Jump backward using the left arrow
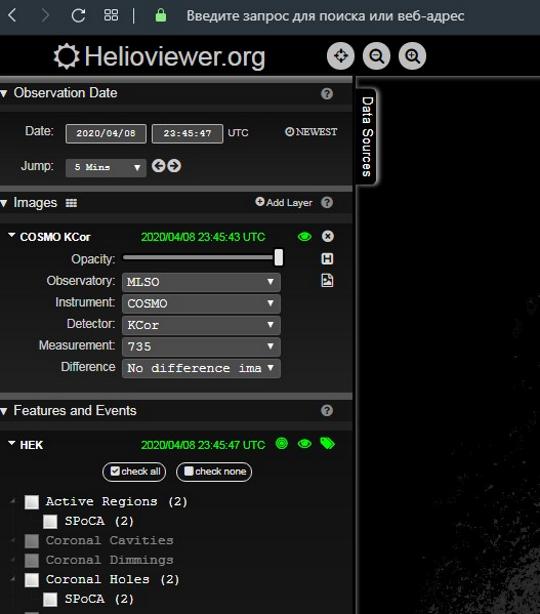 tap(159, 166)
